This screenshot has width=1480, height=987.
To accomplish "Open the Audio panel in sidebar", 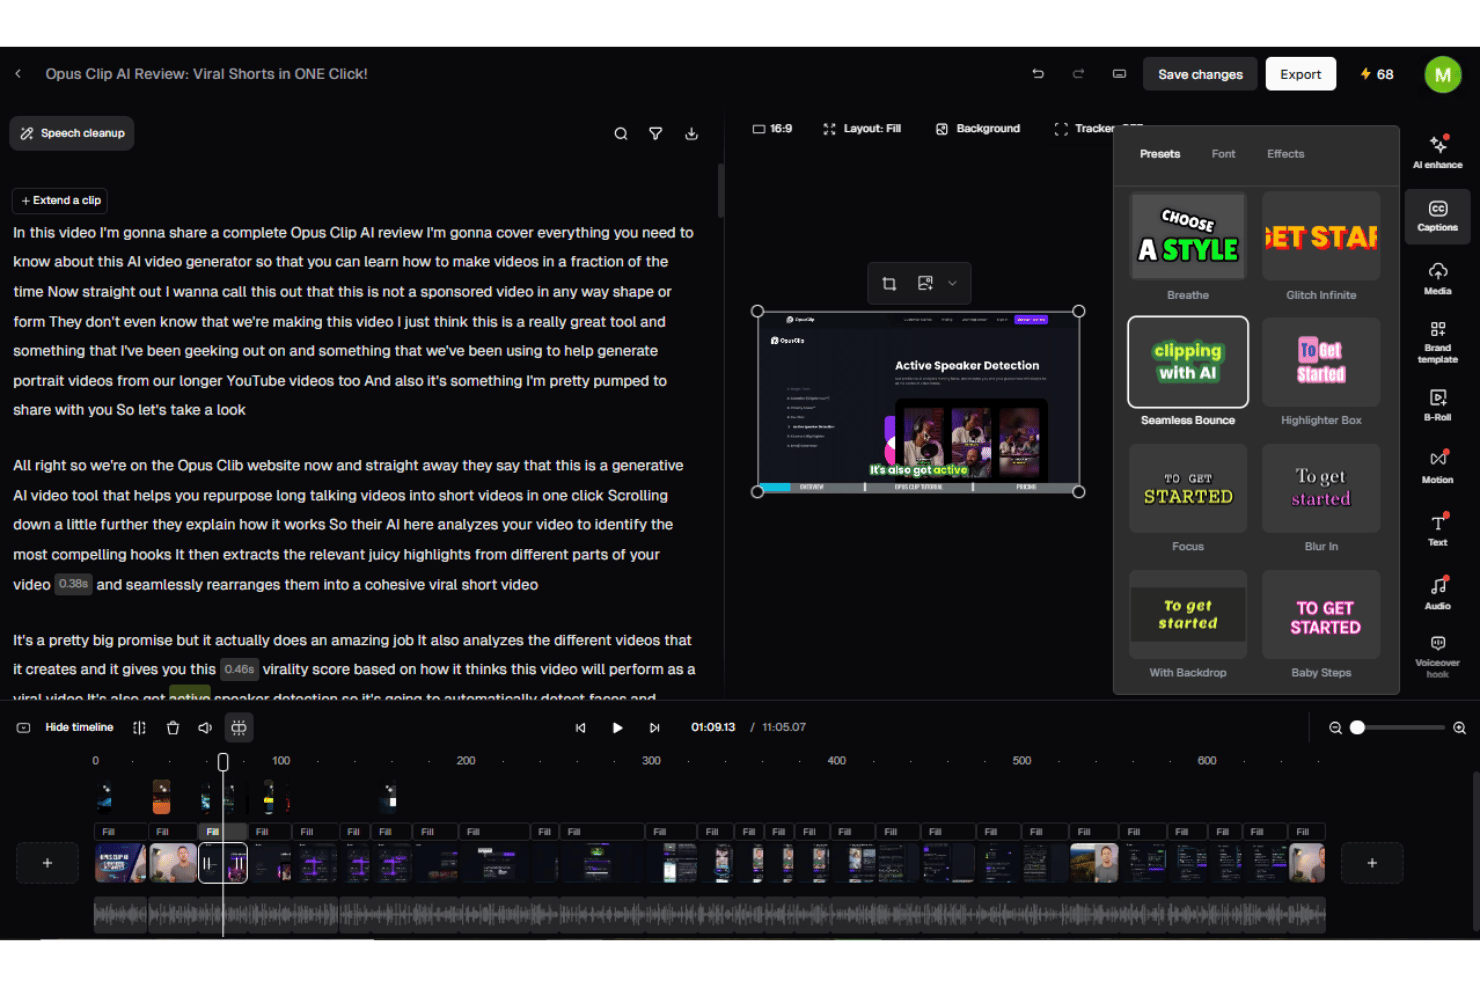I will point(1437,592).
